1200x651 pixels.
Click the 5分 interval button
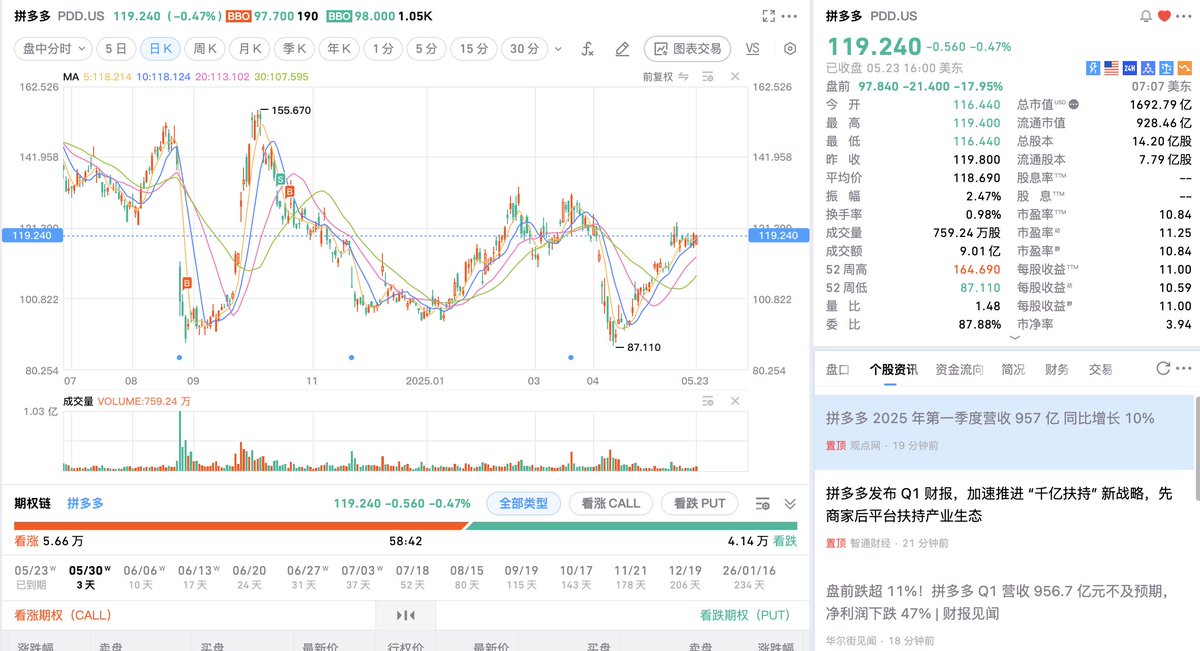click(426, 48)
